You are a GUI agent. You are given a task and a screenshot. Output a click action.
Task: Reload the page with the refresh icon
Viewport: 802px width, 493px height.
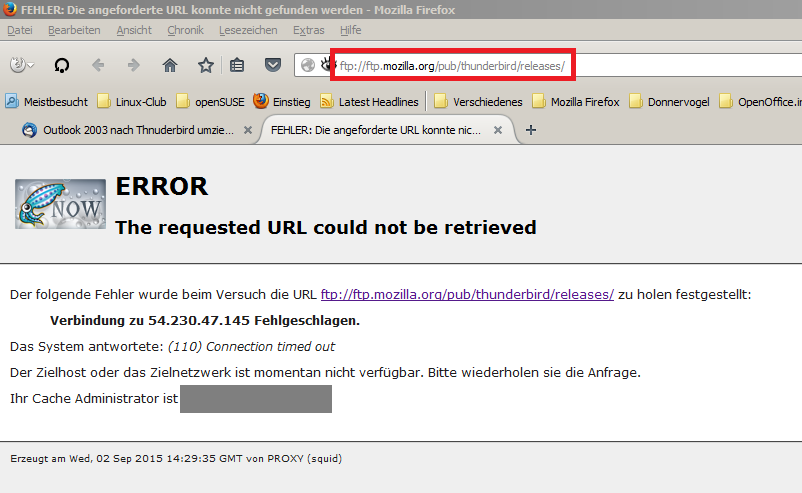coord(62,65)
